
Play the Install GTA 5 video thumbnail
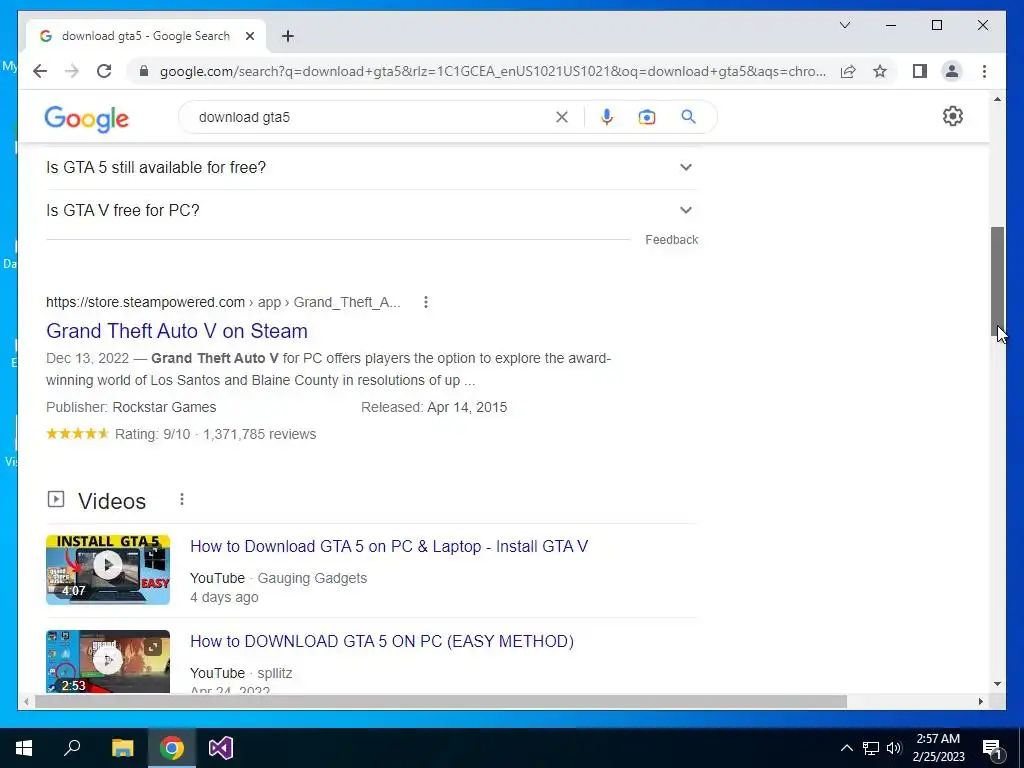pos(108,569)
